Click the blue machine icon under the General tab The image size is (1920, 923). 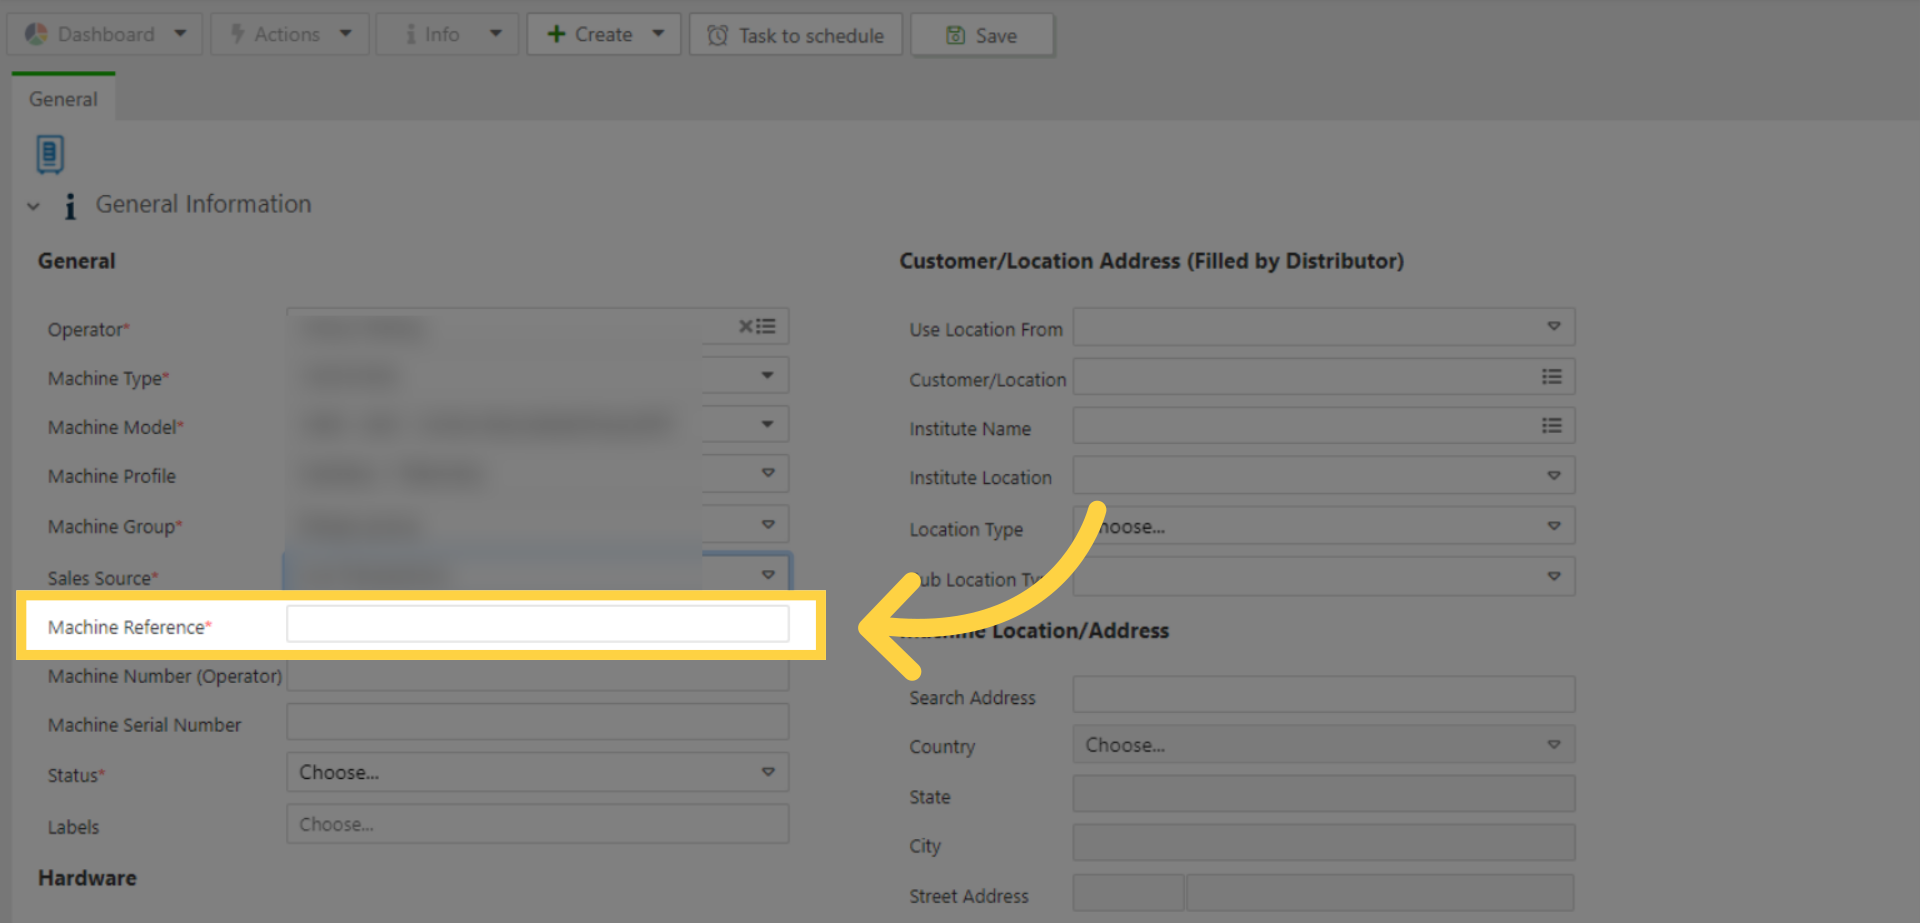[50, 154]
